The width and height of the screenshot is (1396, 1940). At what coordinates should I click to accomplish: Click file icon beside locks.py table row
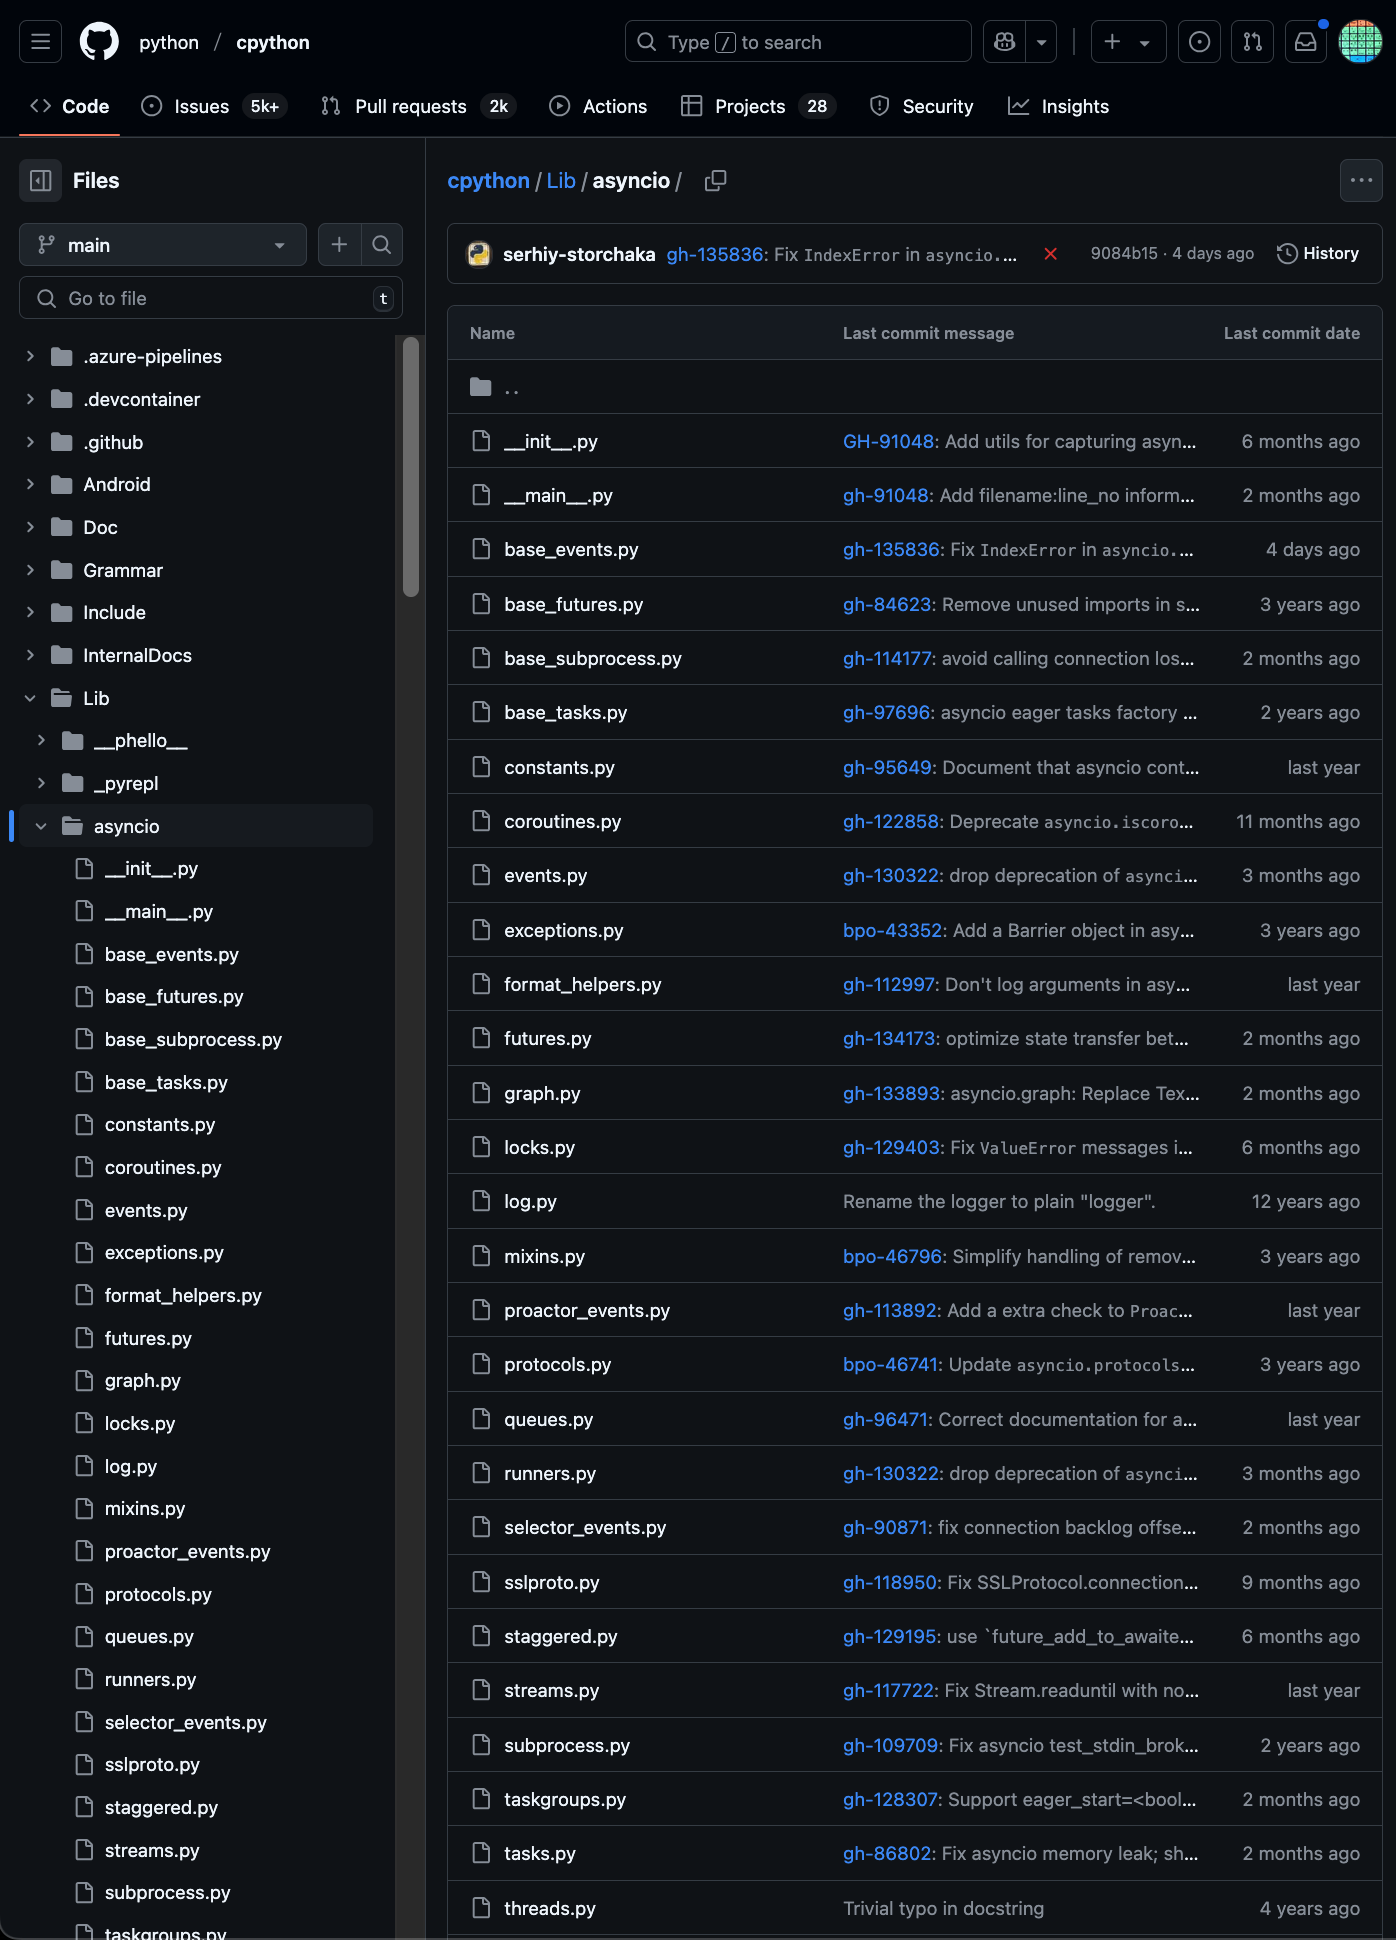pyautogui.click(x=481, y=1147)
